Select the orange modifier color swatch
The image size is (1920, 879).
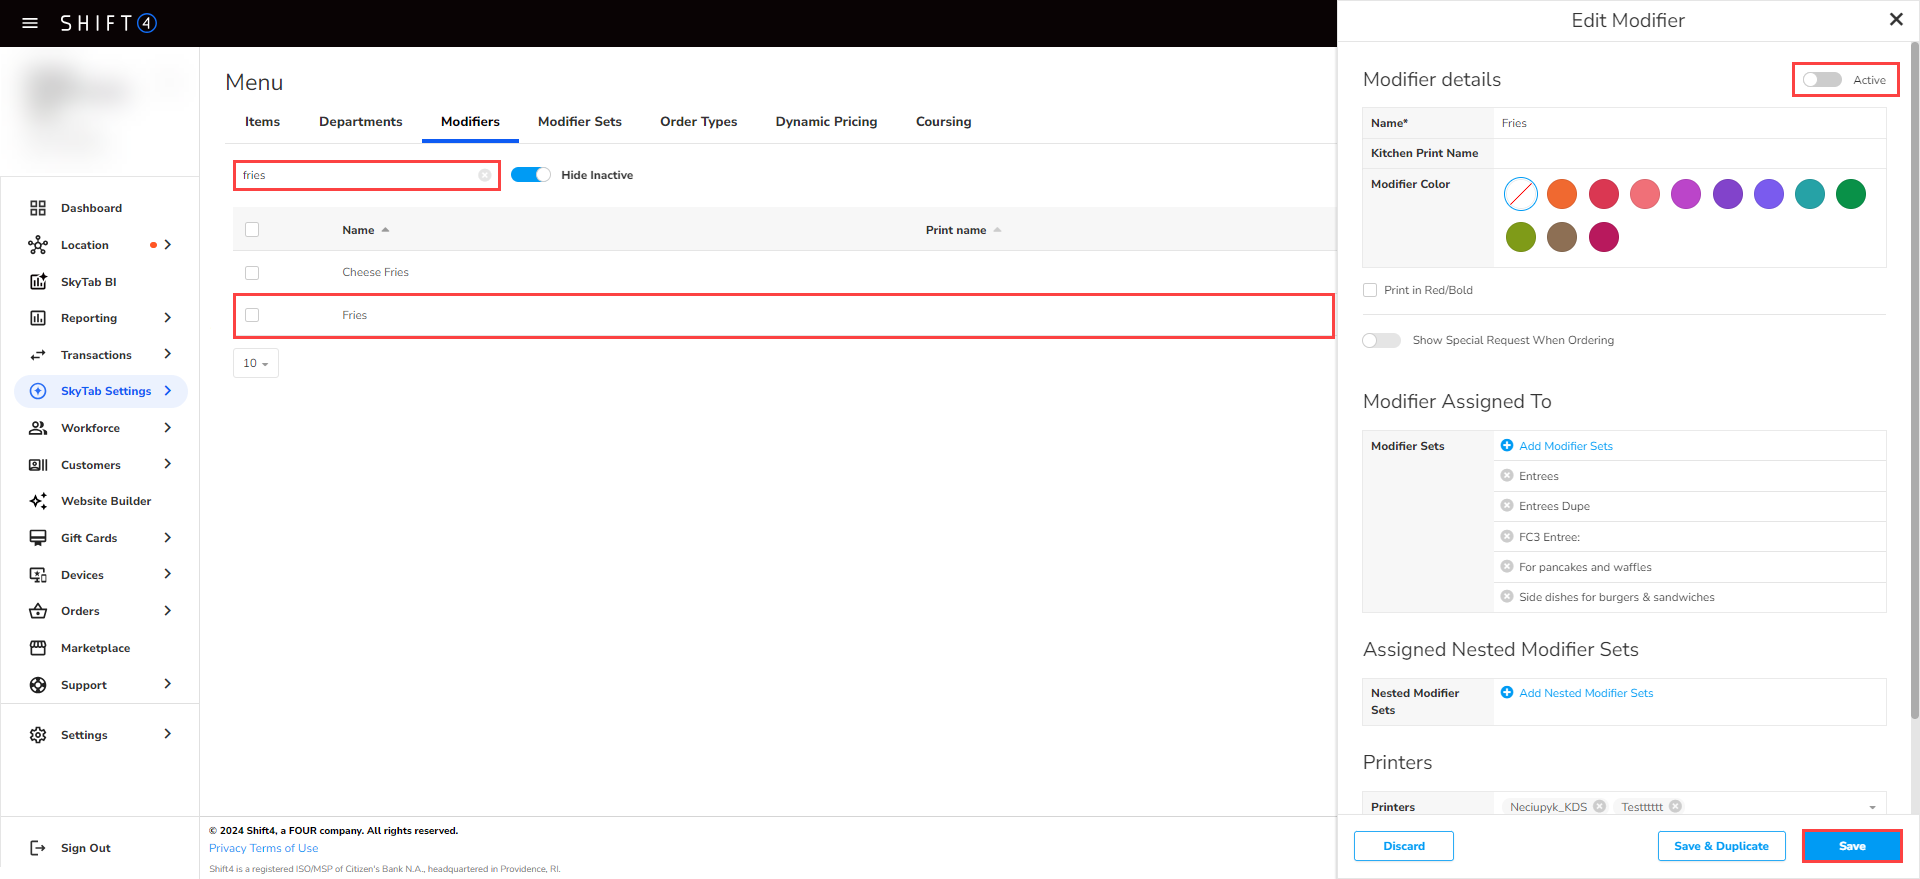[x=1562, y=194]
